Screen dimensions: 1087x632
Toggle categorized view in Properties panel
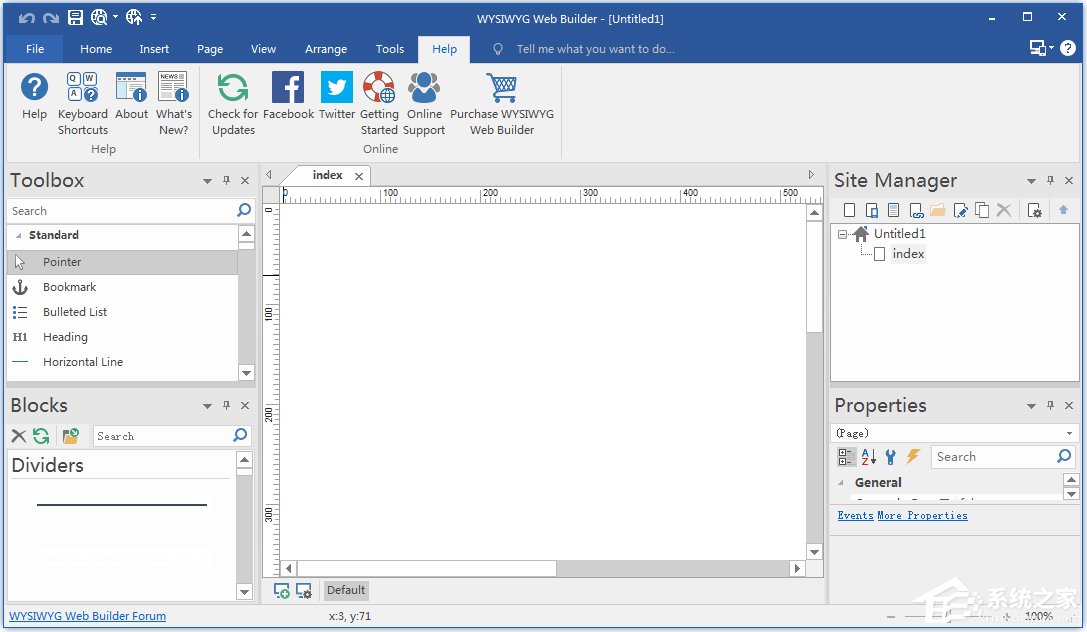point(846,457)
